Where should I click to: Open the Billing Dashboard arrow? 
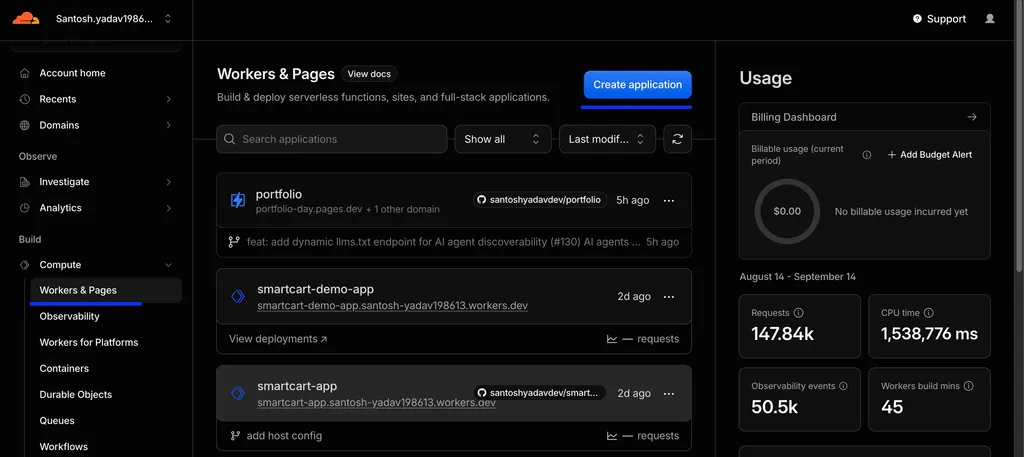click(972, 117)
